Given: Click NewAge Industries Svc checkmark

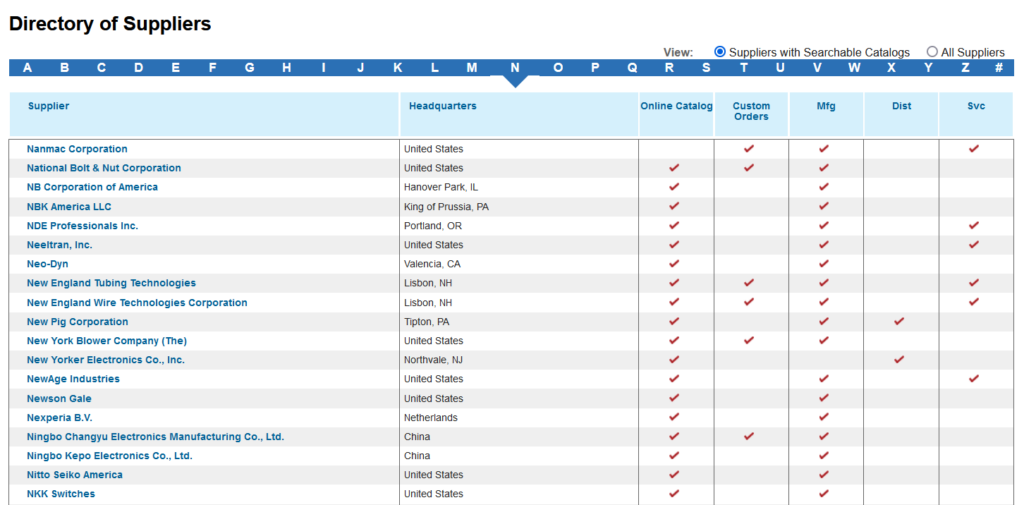Looking at the screenshot, I should (974, 379).
